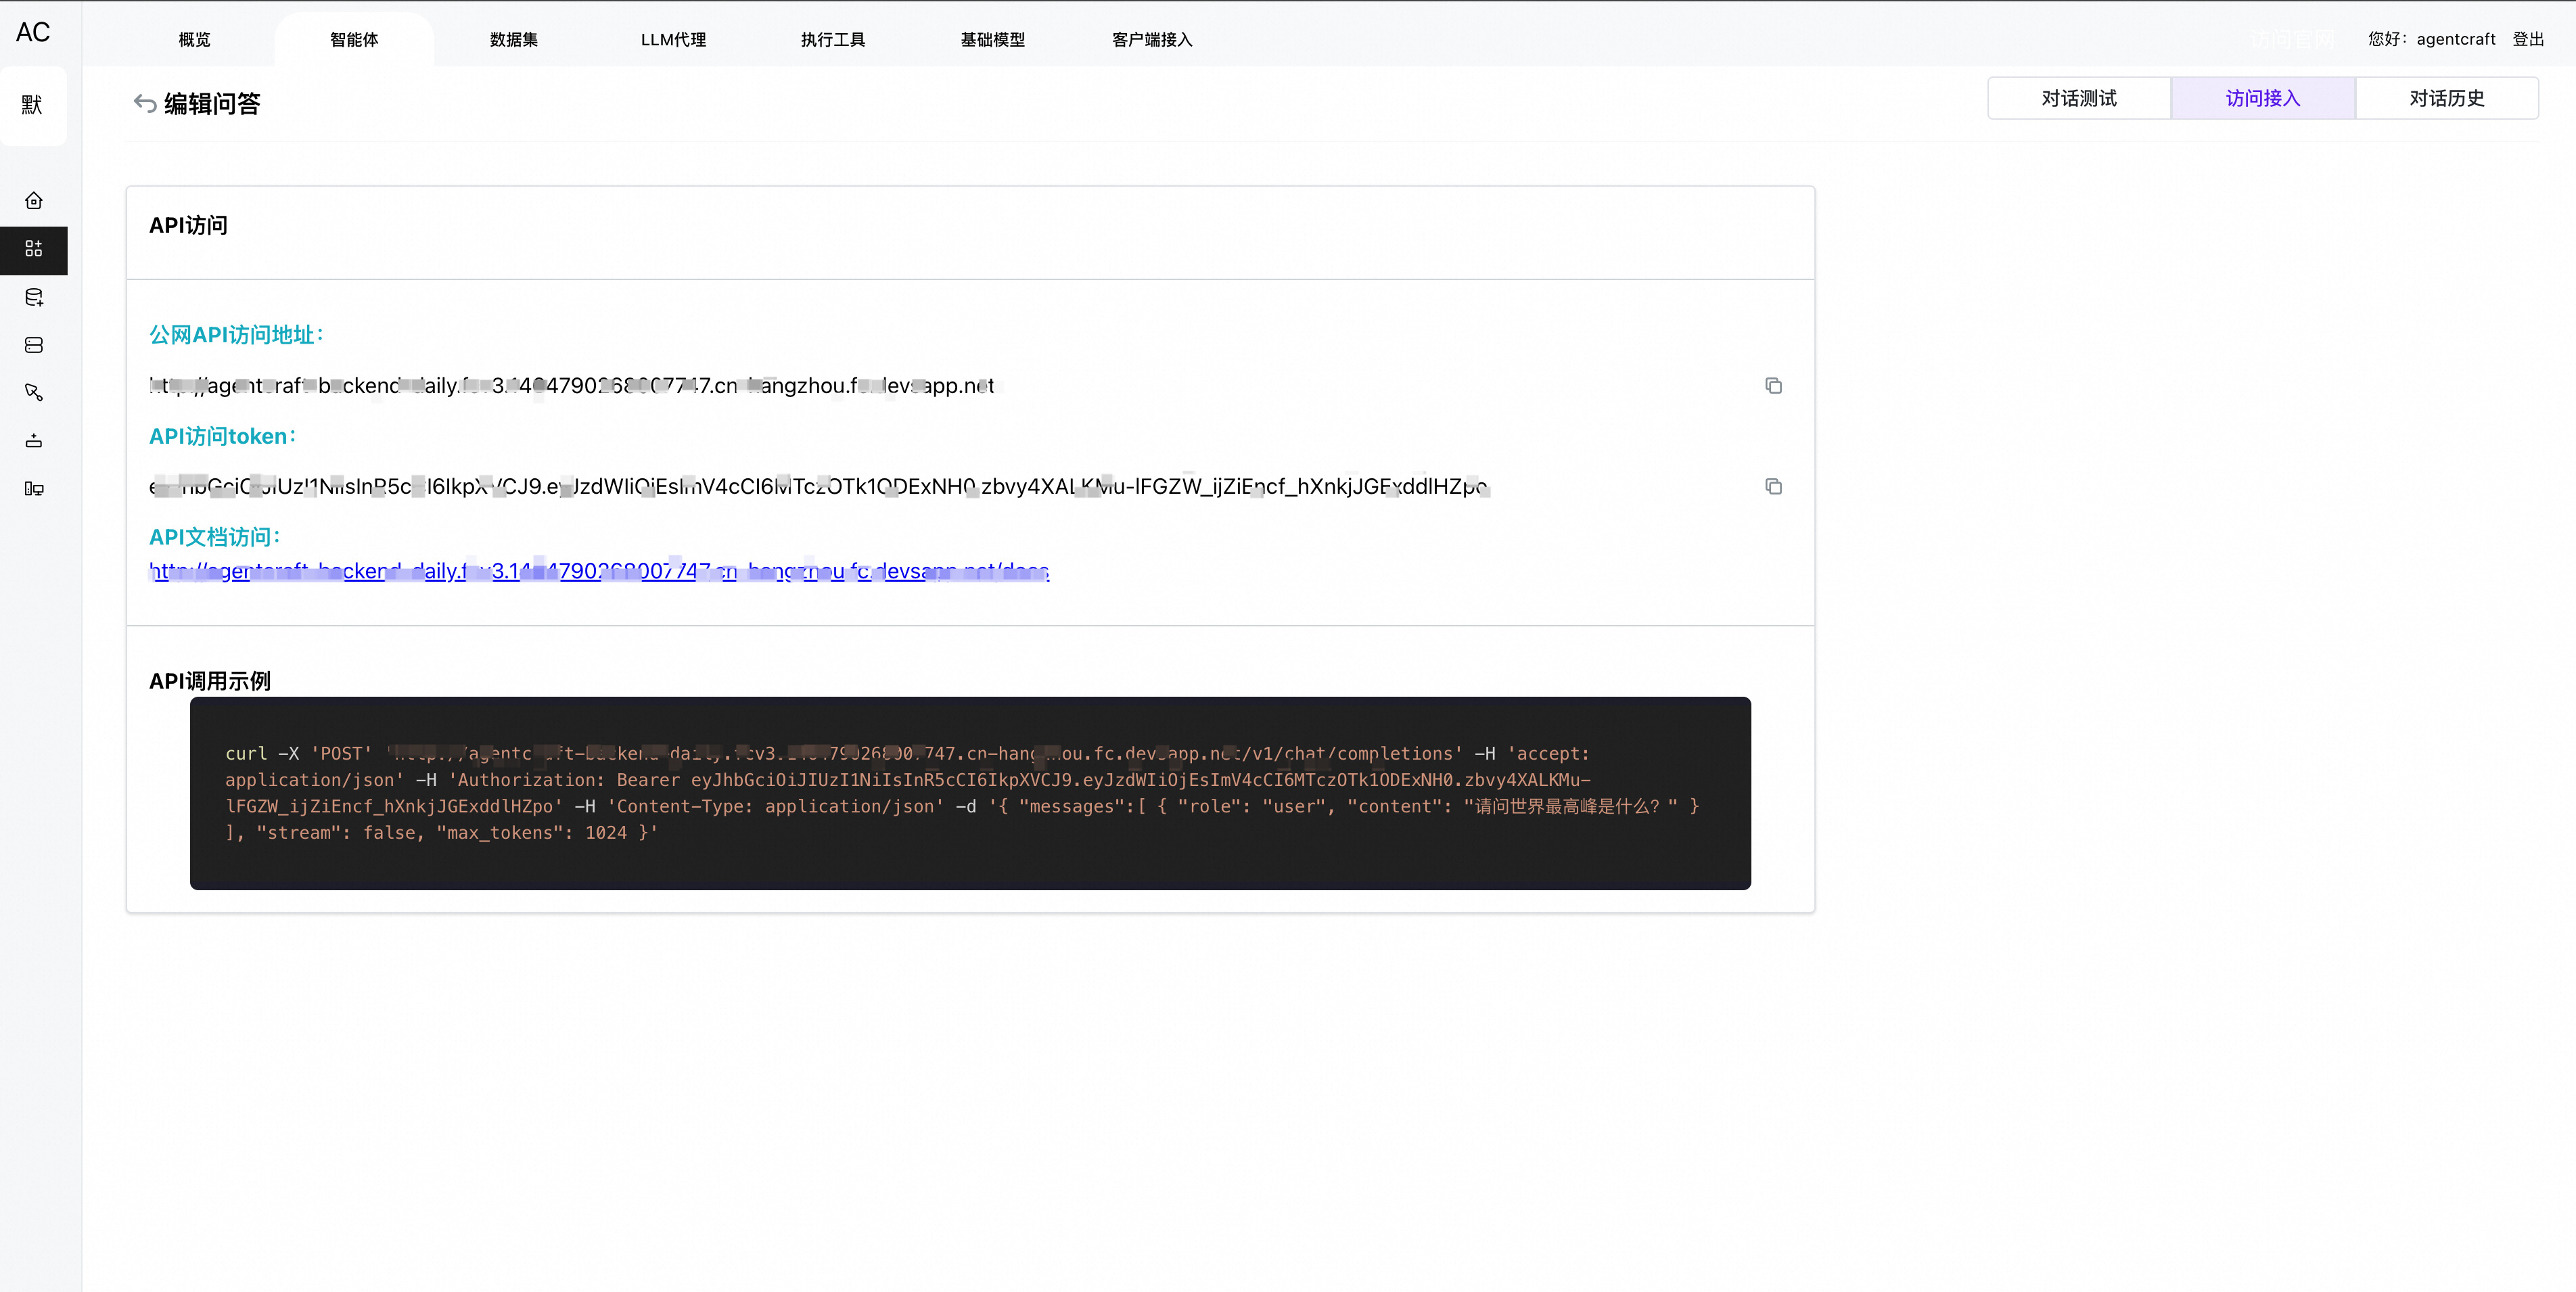Viewport: 2576px width, 1292px height.
Task: Open the 执行工具 top menu
Action: (832, 40)
